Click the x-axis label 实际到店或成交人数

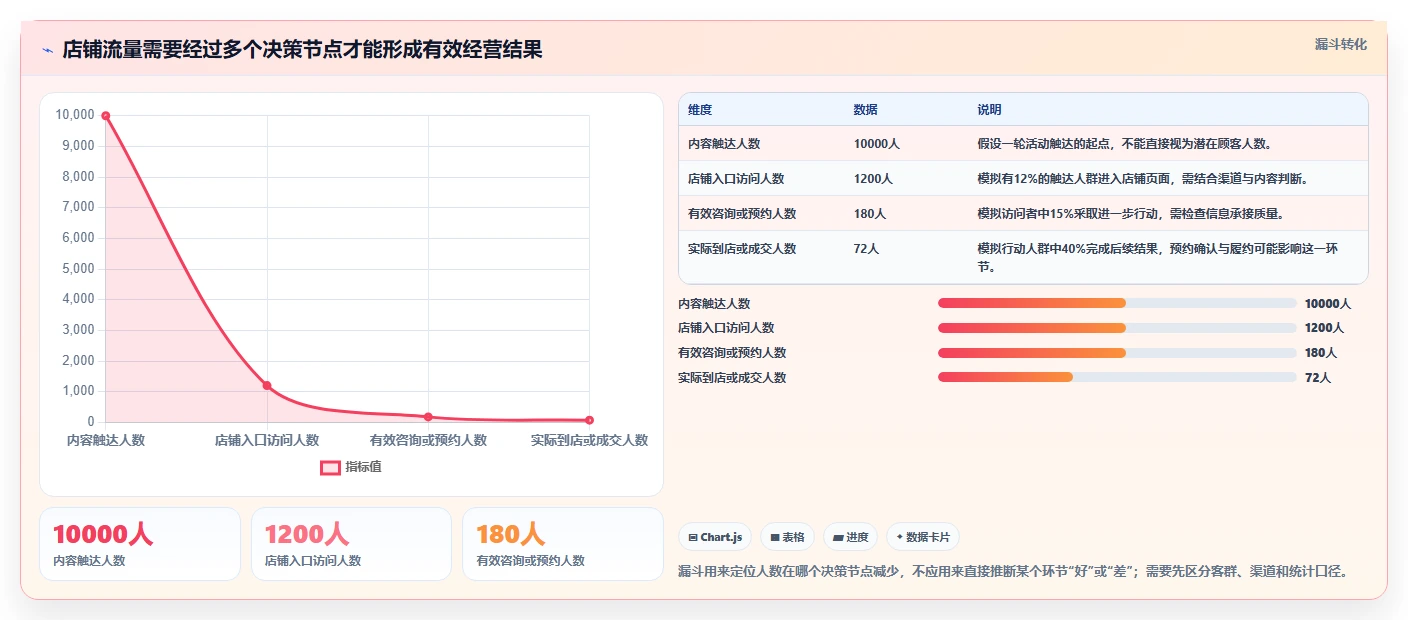(x=589, y=440)
